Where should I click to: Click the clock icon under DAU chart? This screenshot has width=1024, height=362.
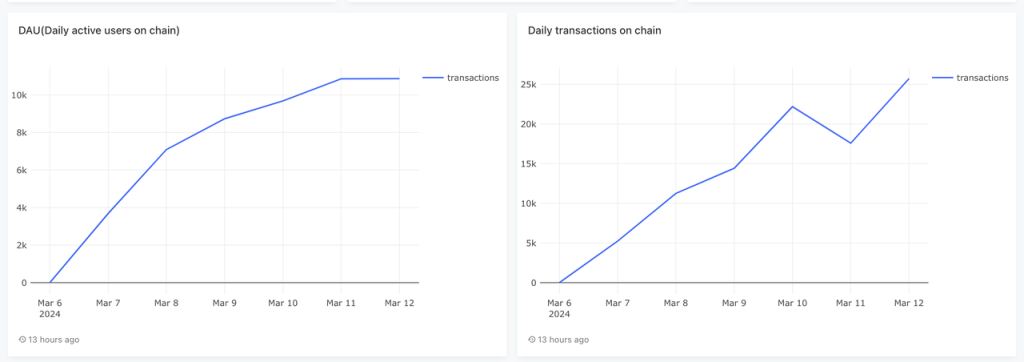point(22,340)
